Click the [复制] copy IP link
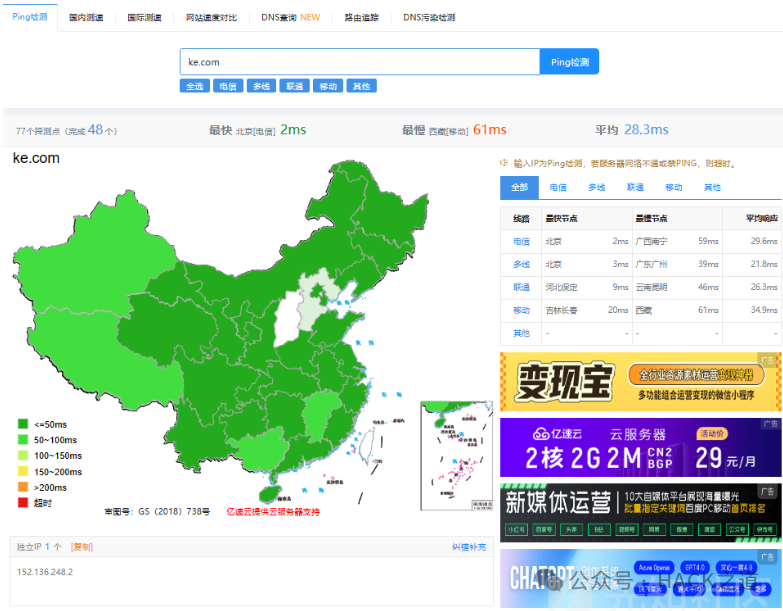The height and width of the screenshot is (611, 783). pos(81,547)
